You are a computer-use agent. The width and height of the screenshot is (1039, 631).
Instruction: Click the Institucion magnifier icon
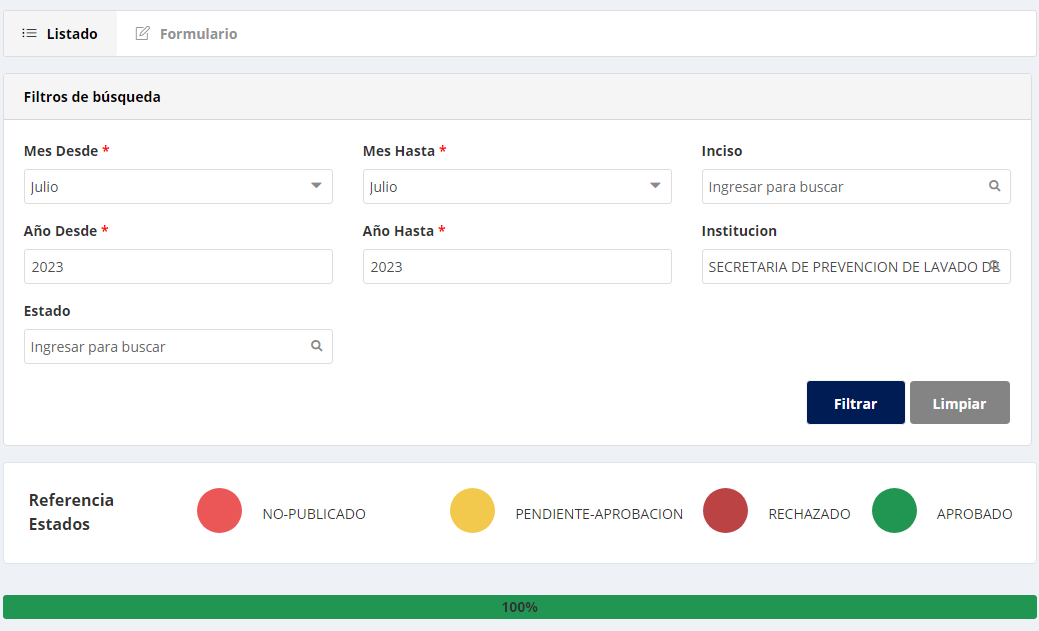coord(995,266)
